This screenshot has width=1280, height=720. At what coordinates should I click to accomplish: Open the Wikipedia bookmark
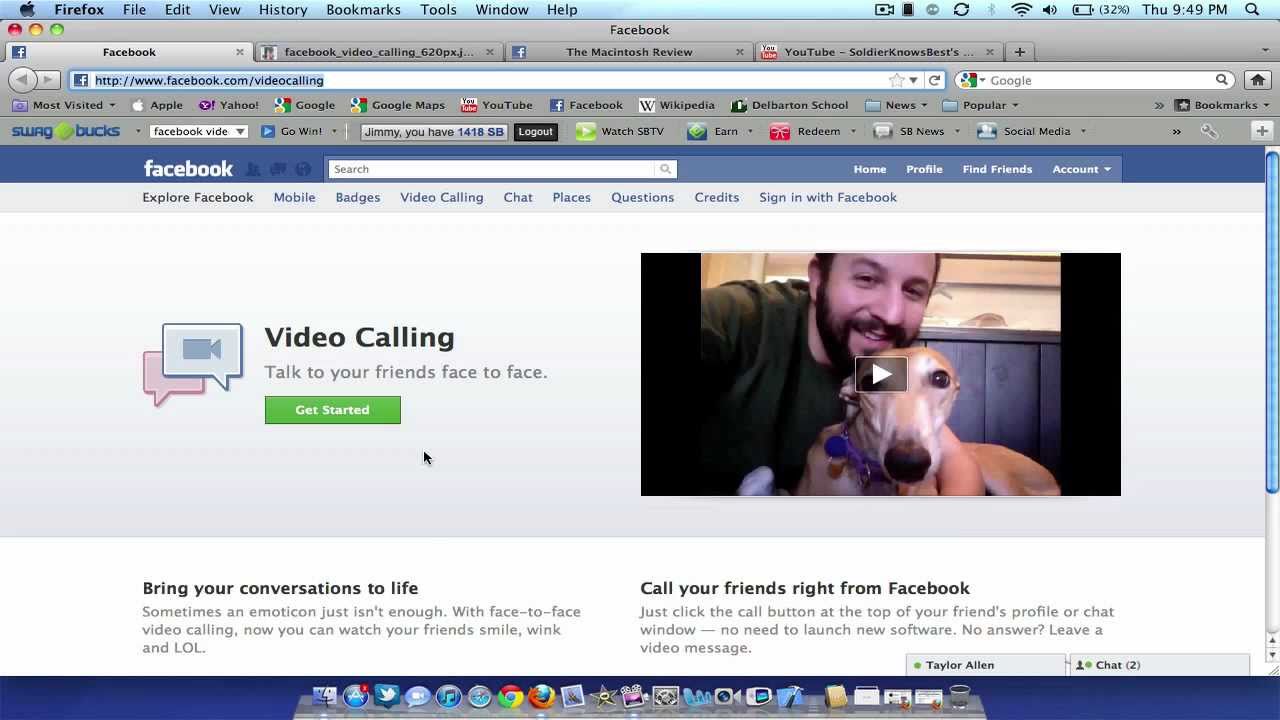click(677, 105)
